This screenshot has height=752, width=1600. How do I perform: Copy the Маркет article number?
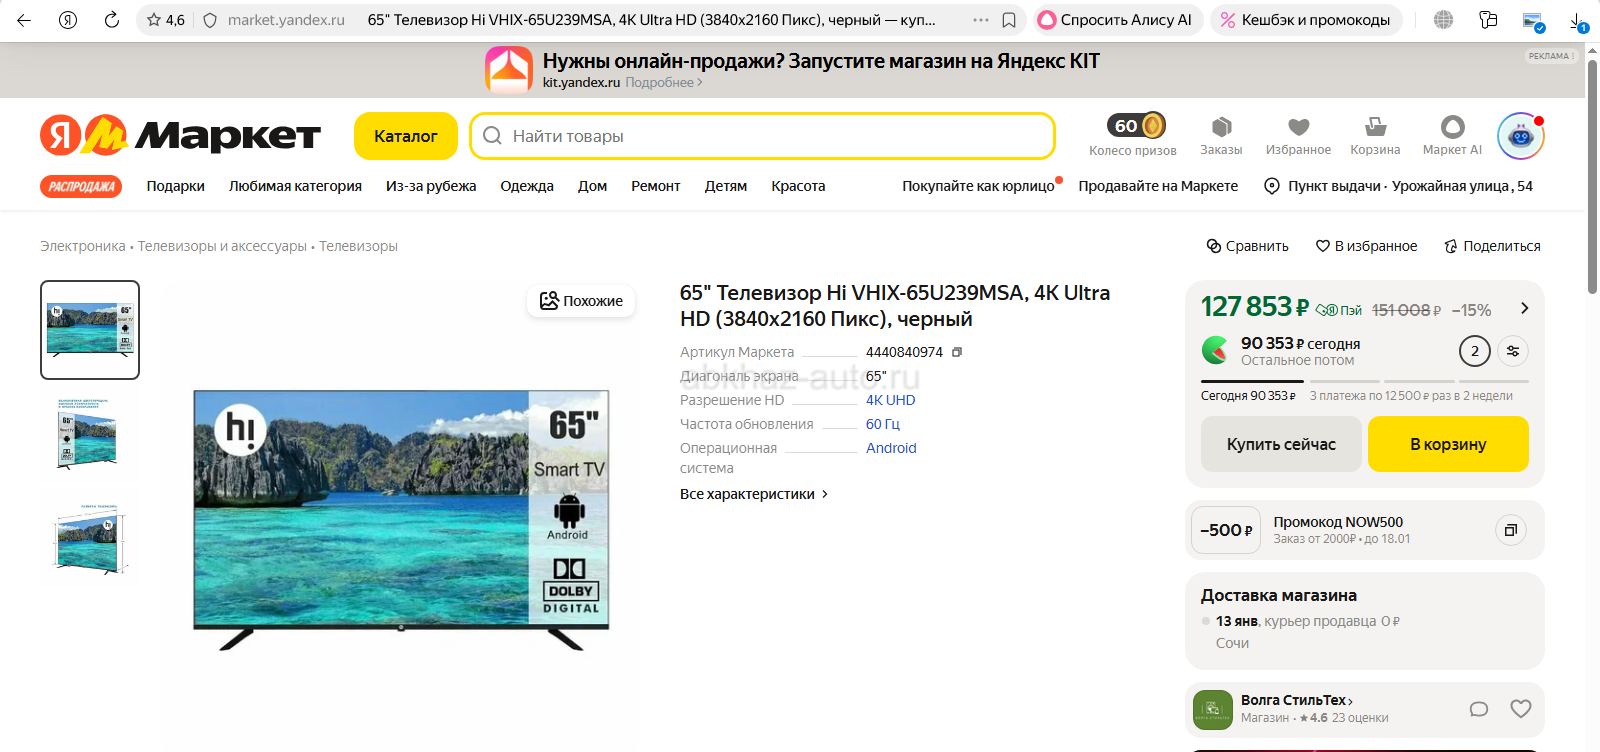click(x=957, y=352)
